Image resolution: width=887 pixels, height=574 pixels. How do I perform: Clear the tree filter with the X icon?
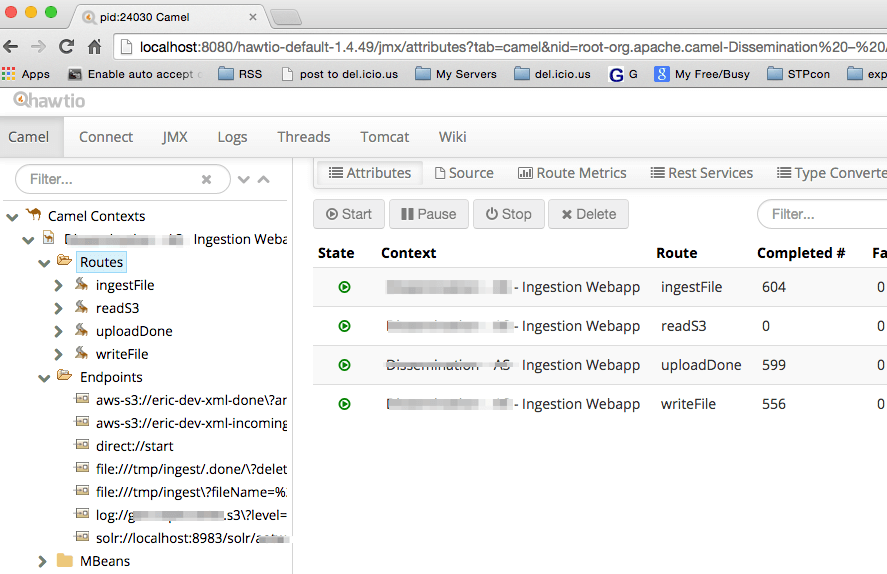[206, 179]
